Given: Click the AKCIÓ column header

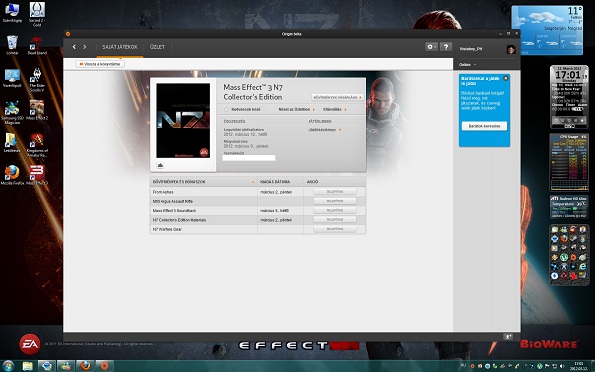Looking at the screenshot, I should (x=334, y=182).
